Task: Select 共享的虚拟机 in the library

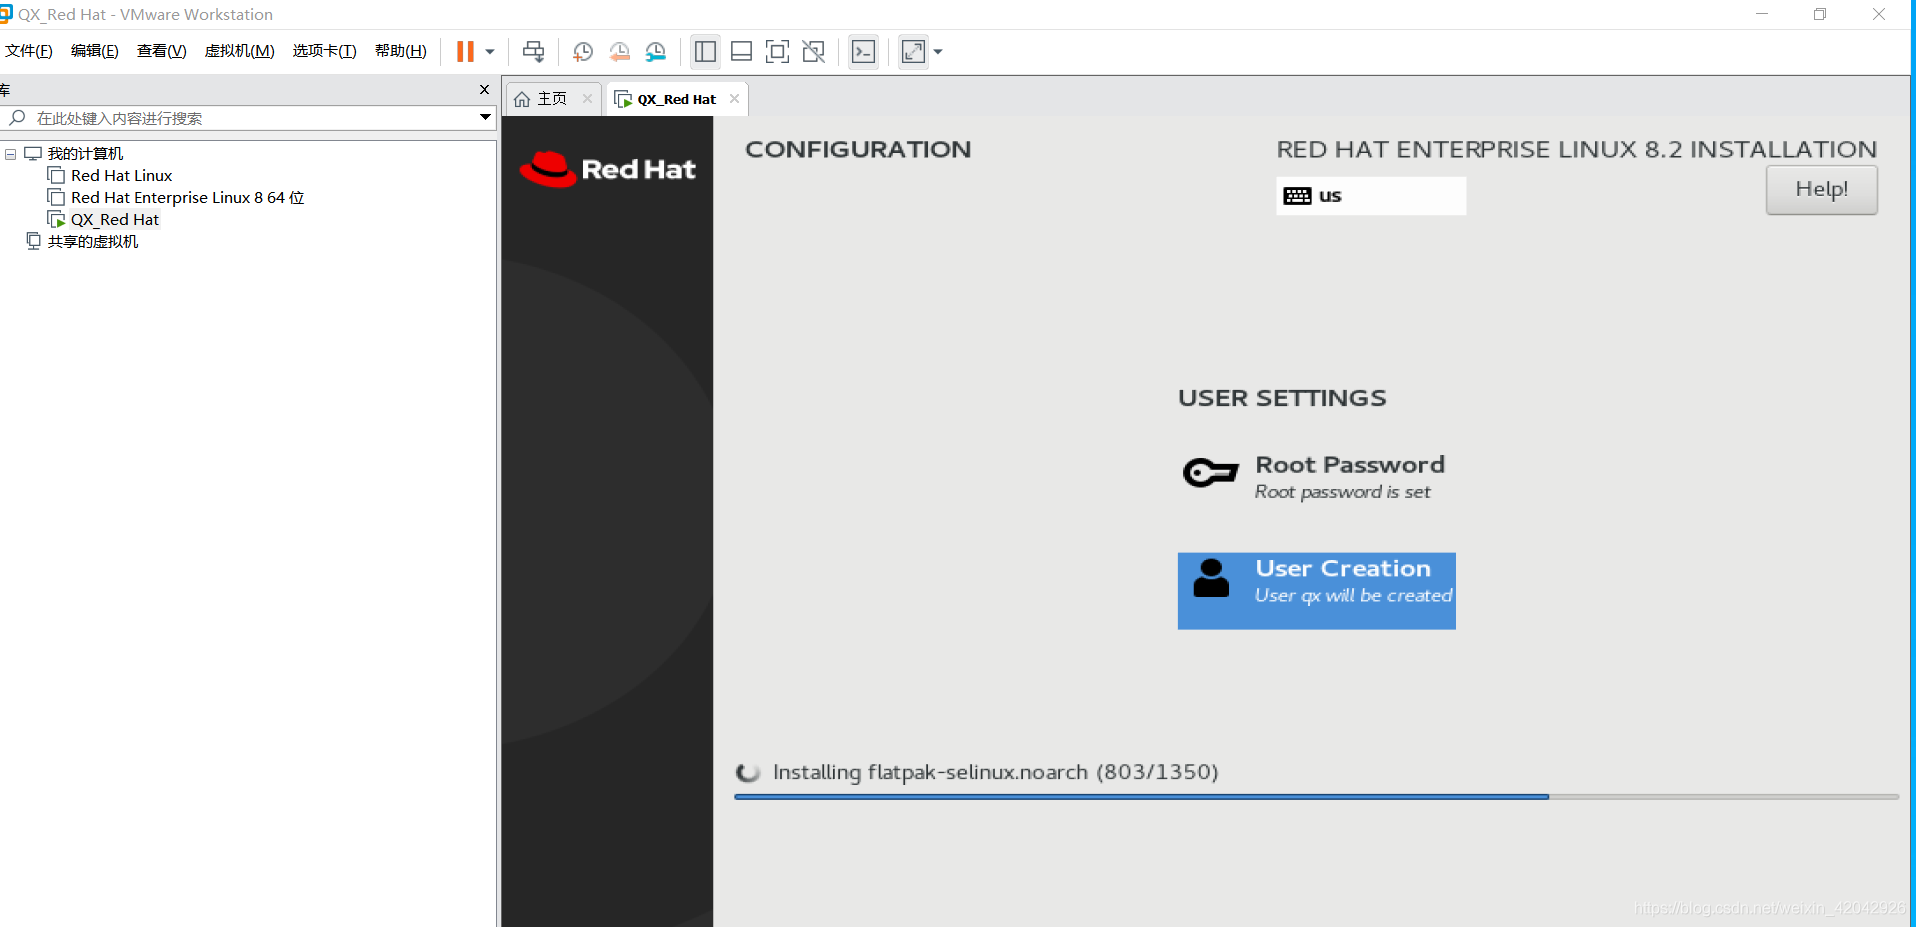Action: (93, 242)
